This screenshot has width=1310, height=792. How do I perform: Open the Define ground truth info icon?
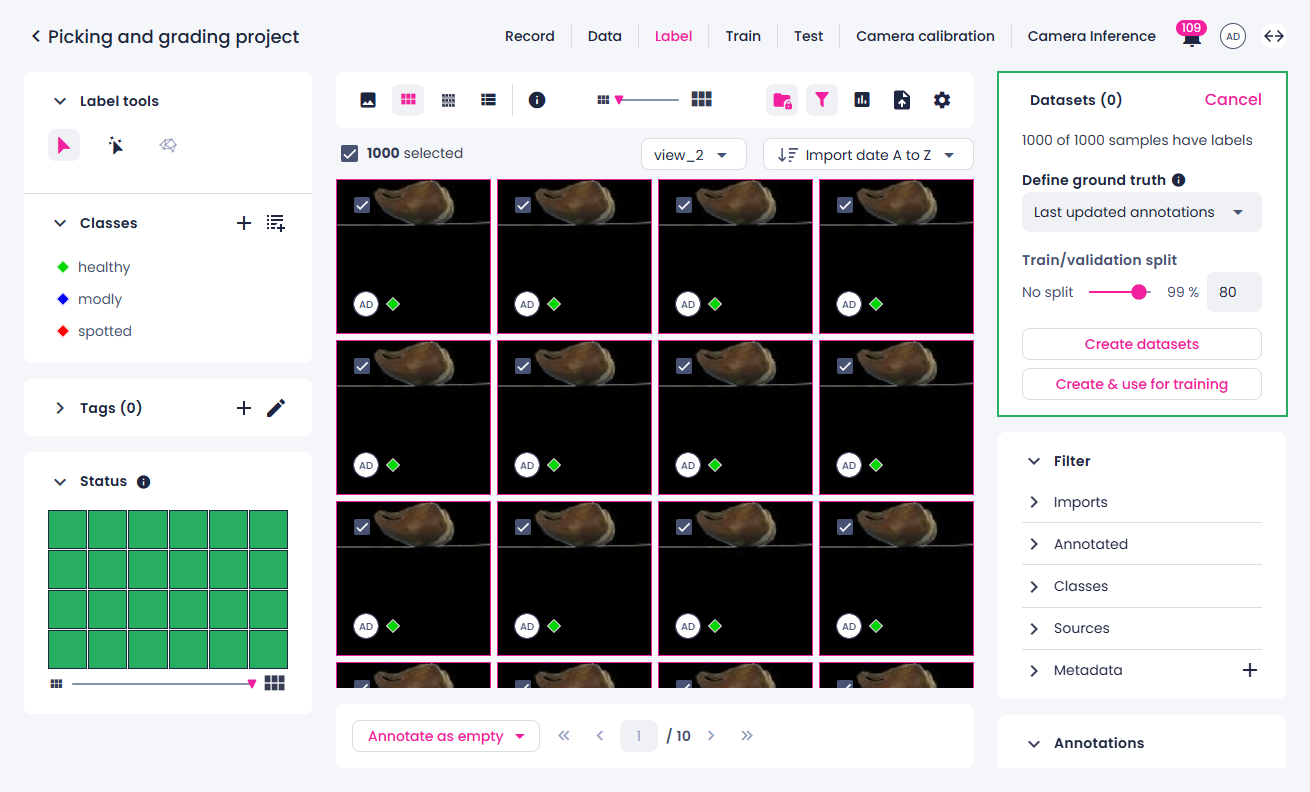(x=1178, y=181)
